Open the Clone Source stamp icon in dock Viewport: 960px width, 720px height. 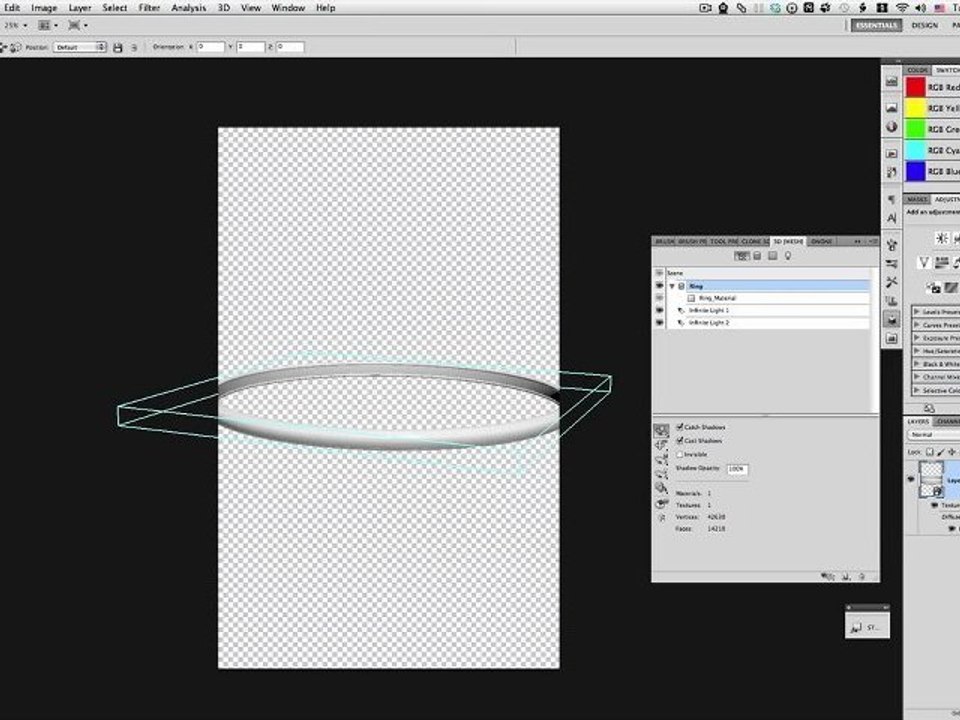pyautogui.click(x=891, y=301)
